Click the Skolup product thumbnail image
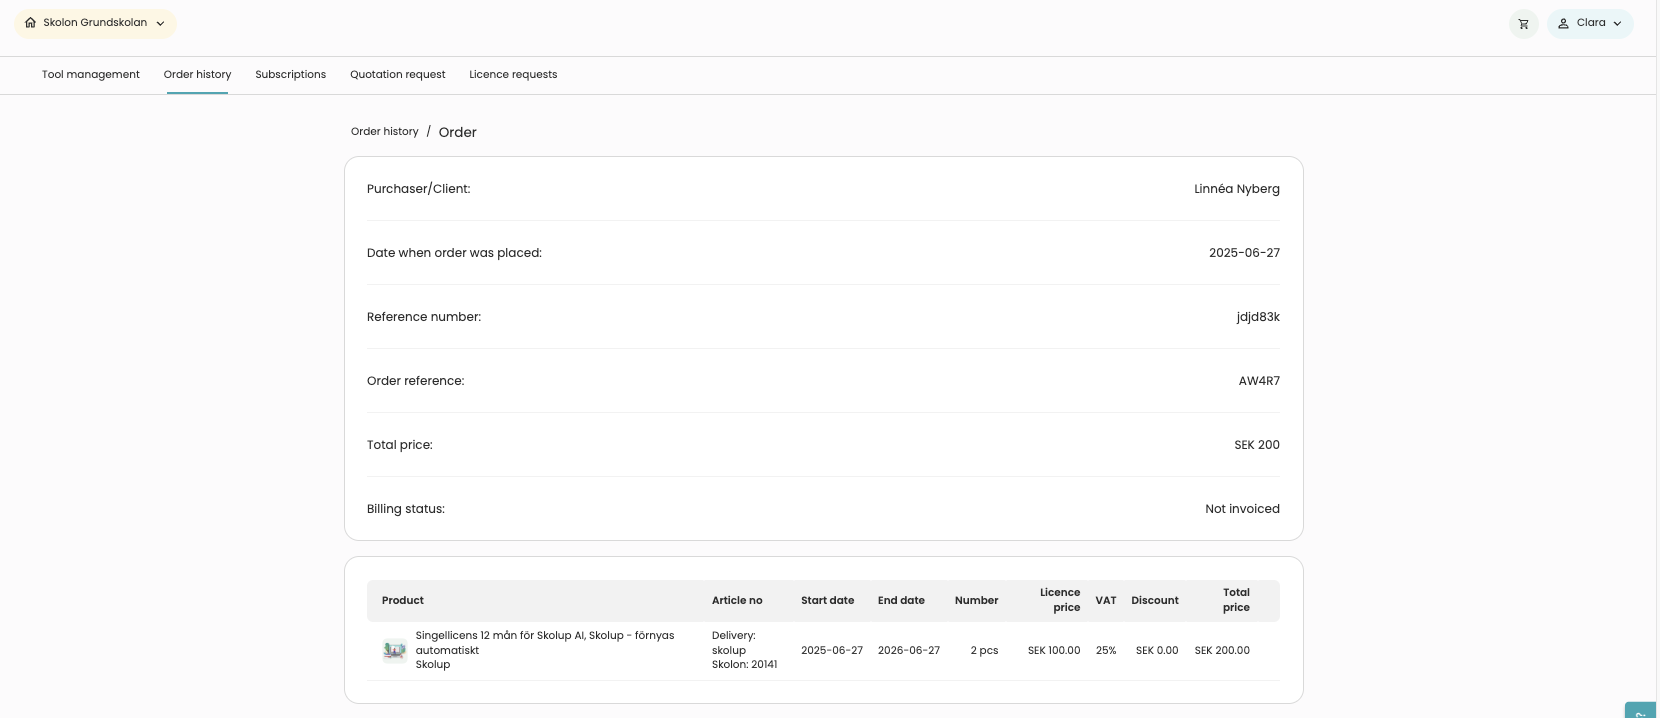Viewport: 1660px width, 718px height. 394,650
